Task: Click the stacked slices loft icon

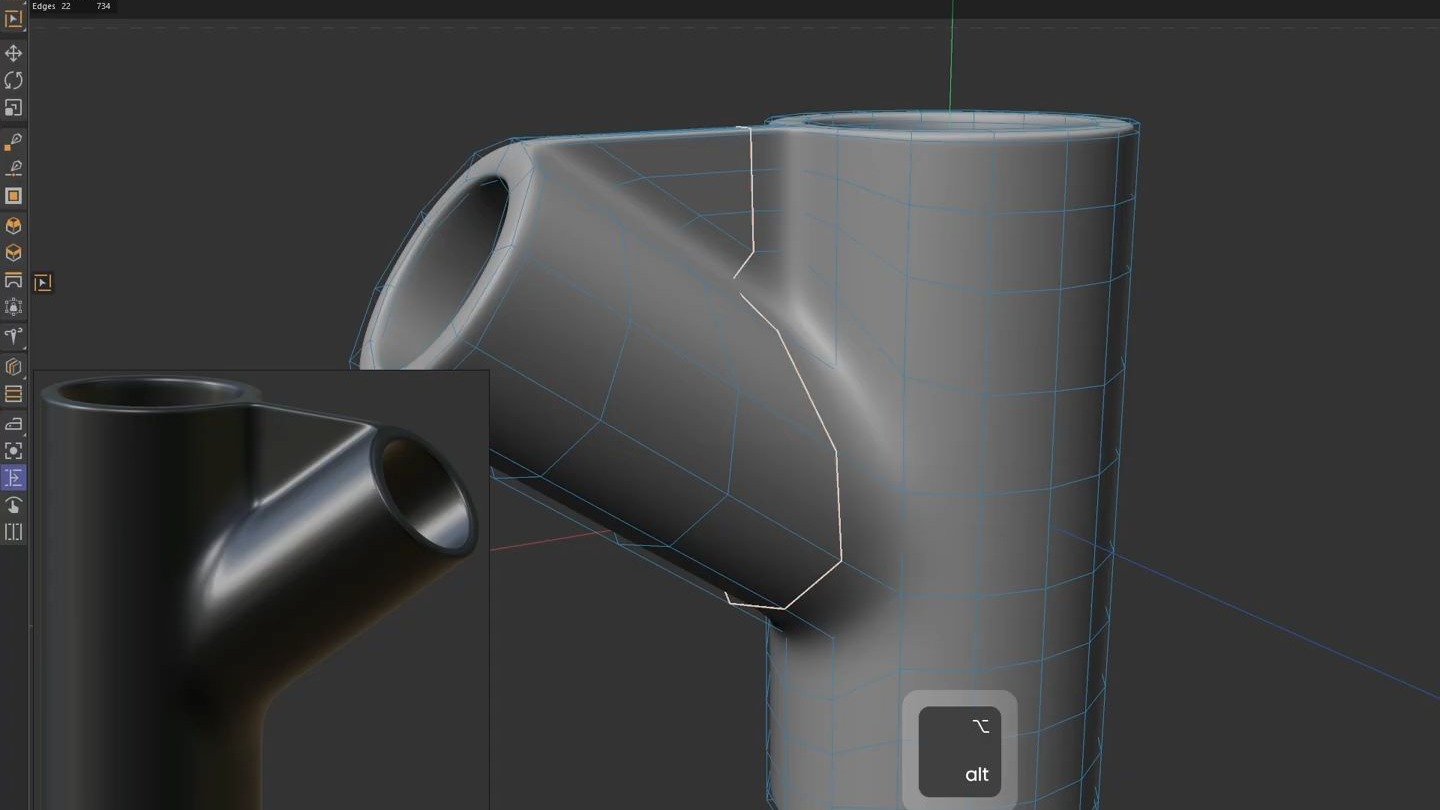Action: coord(14,394)
